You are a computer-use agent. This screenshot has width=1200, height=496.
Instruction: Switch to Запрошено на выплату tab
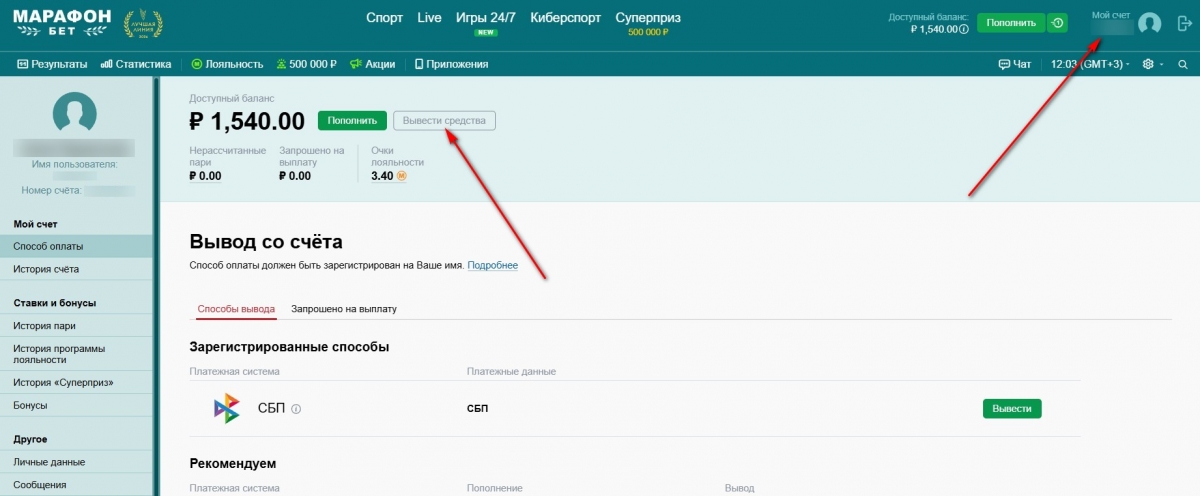click(344, 309)
